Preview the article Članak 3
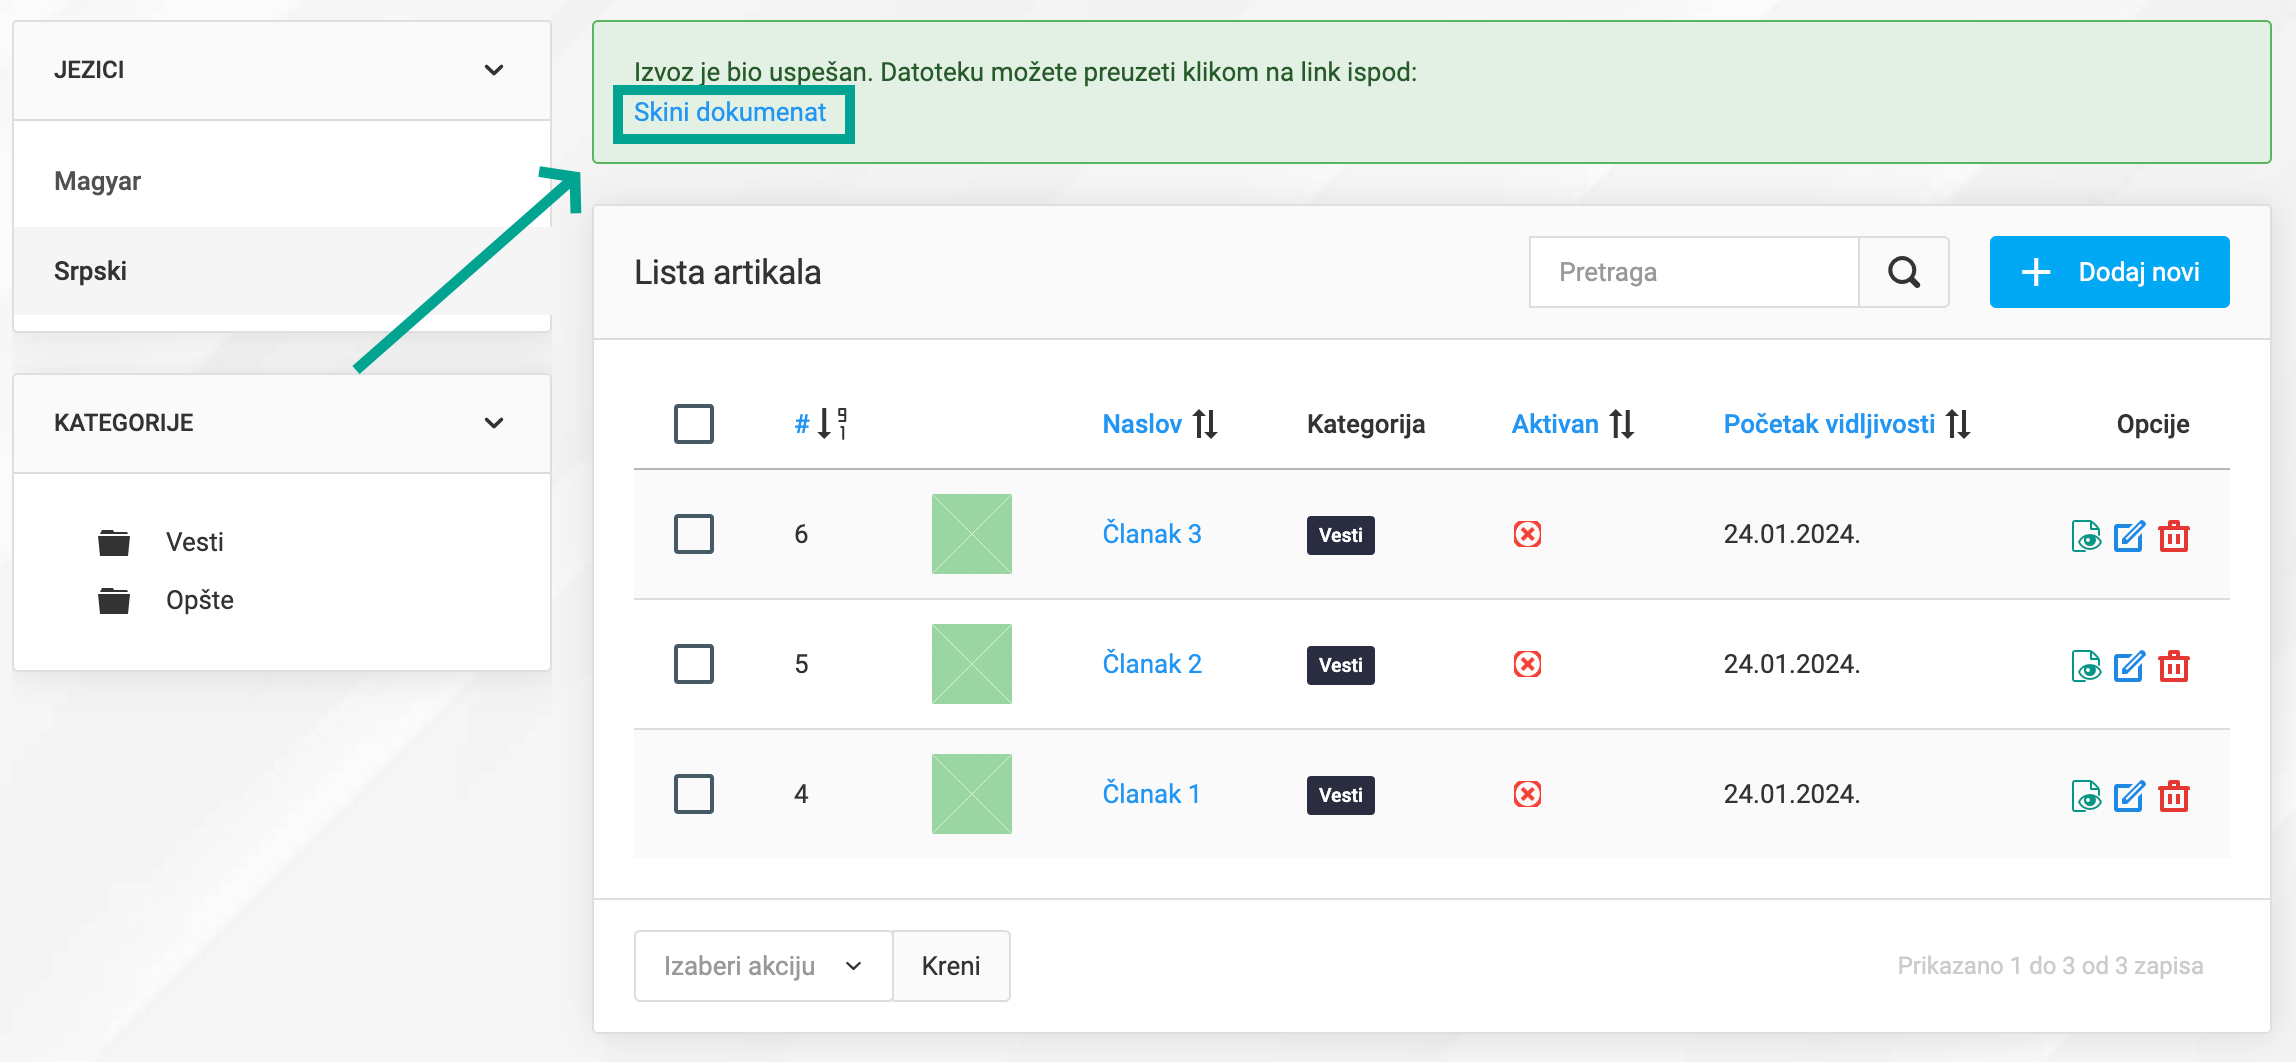This screenshot has width=2296, height=1062. point(2087,535)
